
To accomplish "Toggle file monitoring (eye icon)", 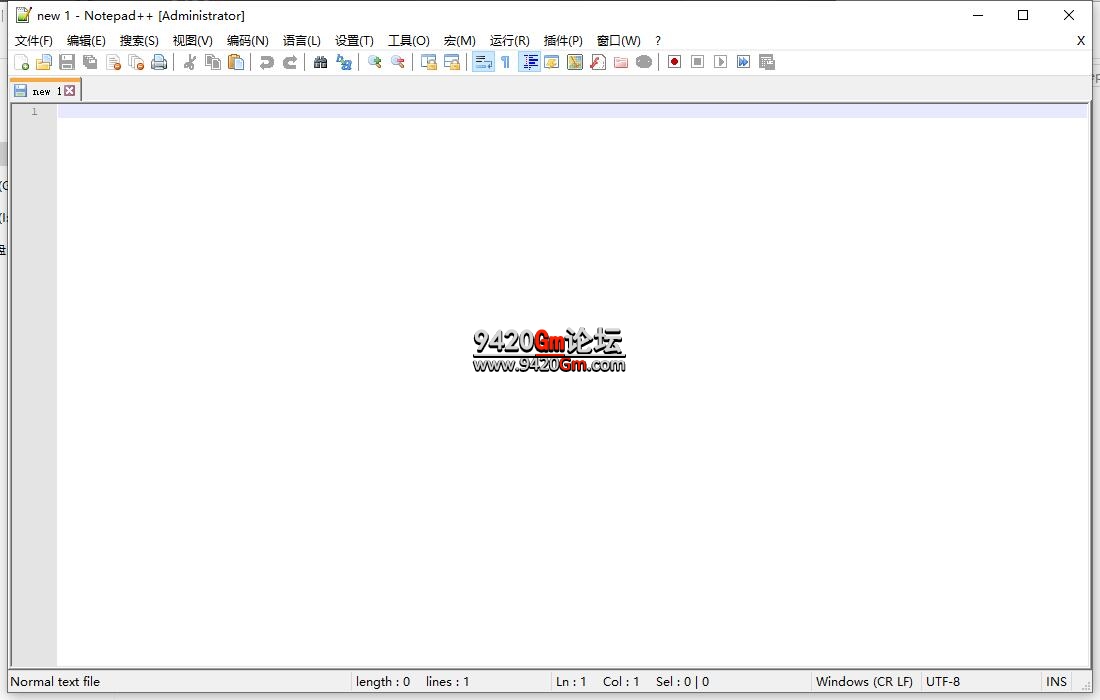I will (644, 62).
